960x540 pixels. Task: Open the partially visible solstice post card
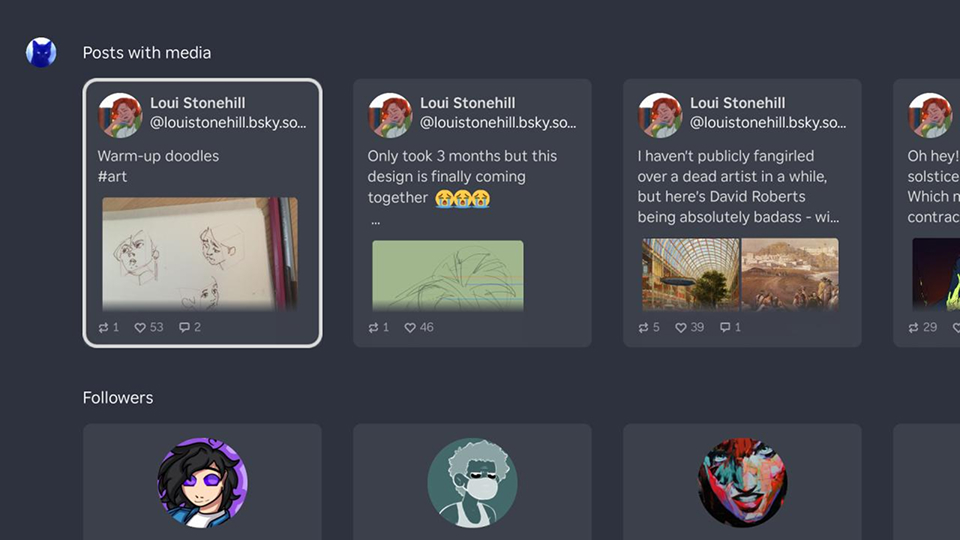926,213
